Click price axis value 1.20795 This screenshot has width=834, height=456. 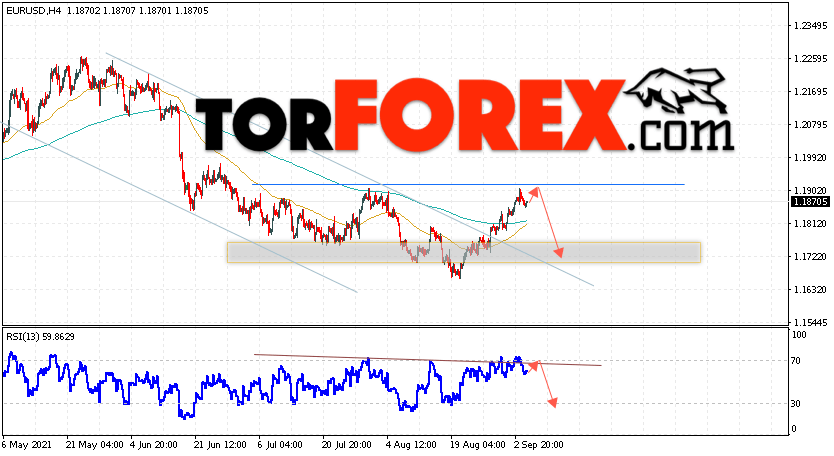811,125
